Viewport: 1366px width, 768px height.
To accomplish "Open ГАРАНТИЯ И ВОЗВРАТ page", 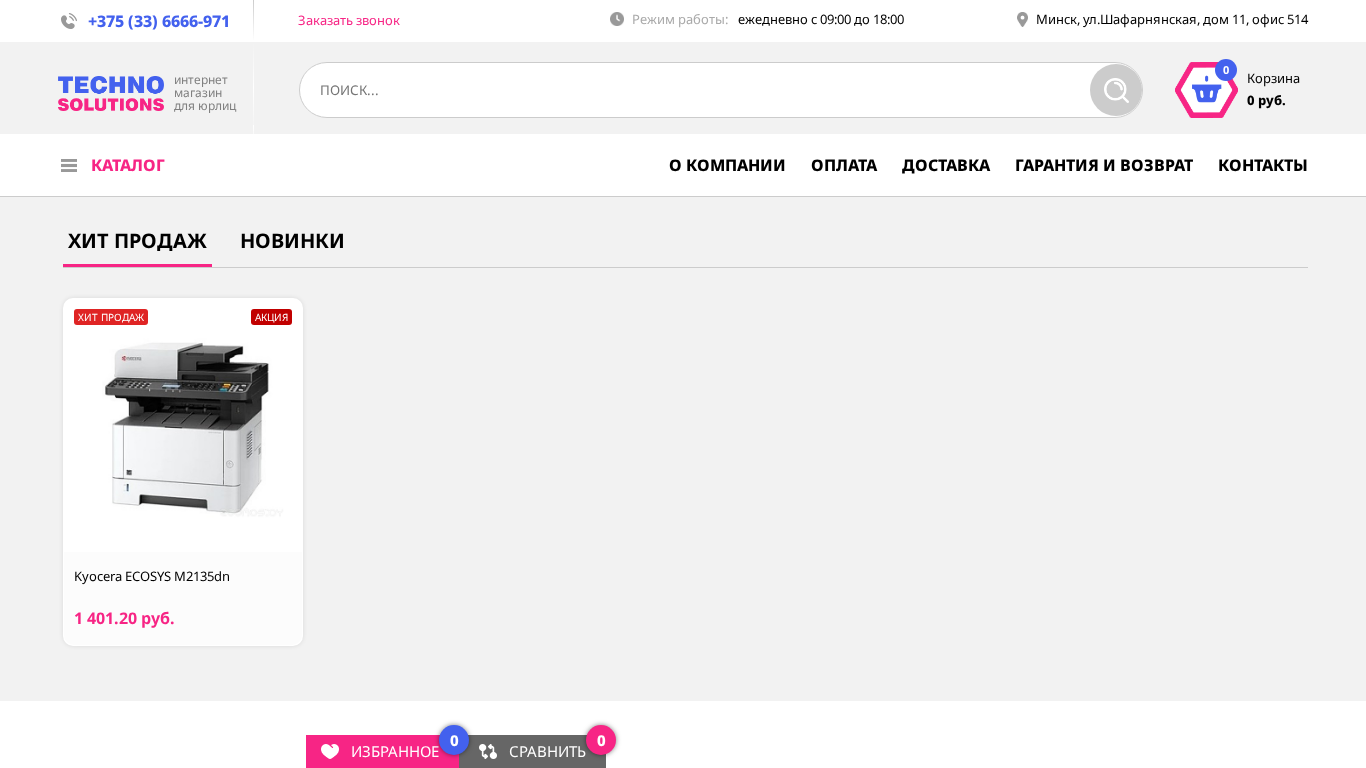I will (x=1104, y=165).
